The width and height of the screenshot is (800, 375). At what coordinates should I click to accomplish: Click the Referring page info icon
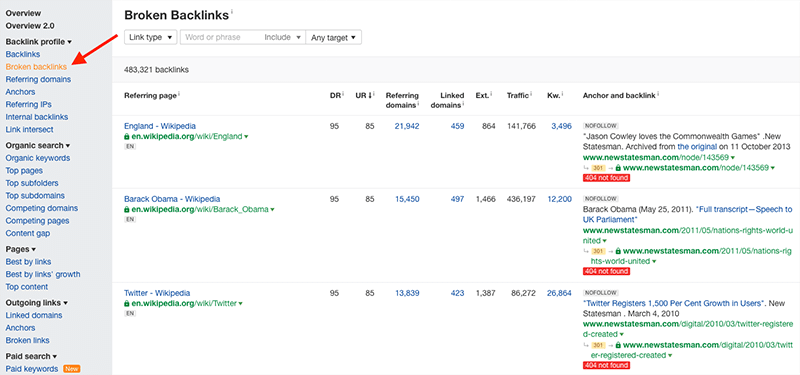(x=179, y=94)
